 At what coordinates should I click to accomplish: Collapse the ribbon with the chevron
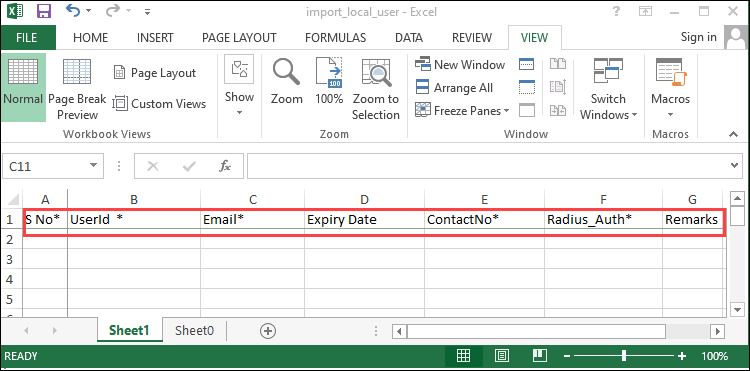[734, 135]
